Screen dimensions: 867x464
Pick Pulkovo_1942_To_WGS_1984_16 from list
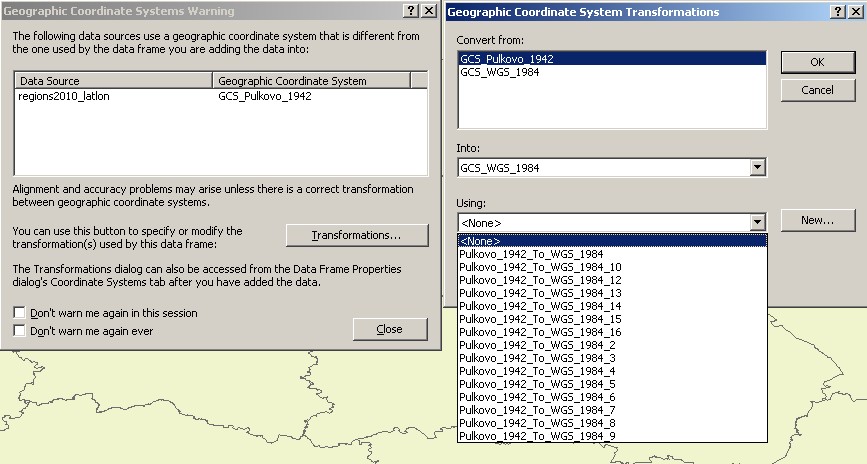pyautogui.click(x=612, y=332)
